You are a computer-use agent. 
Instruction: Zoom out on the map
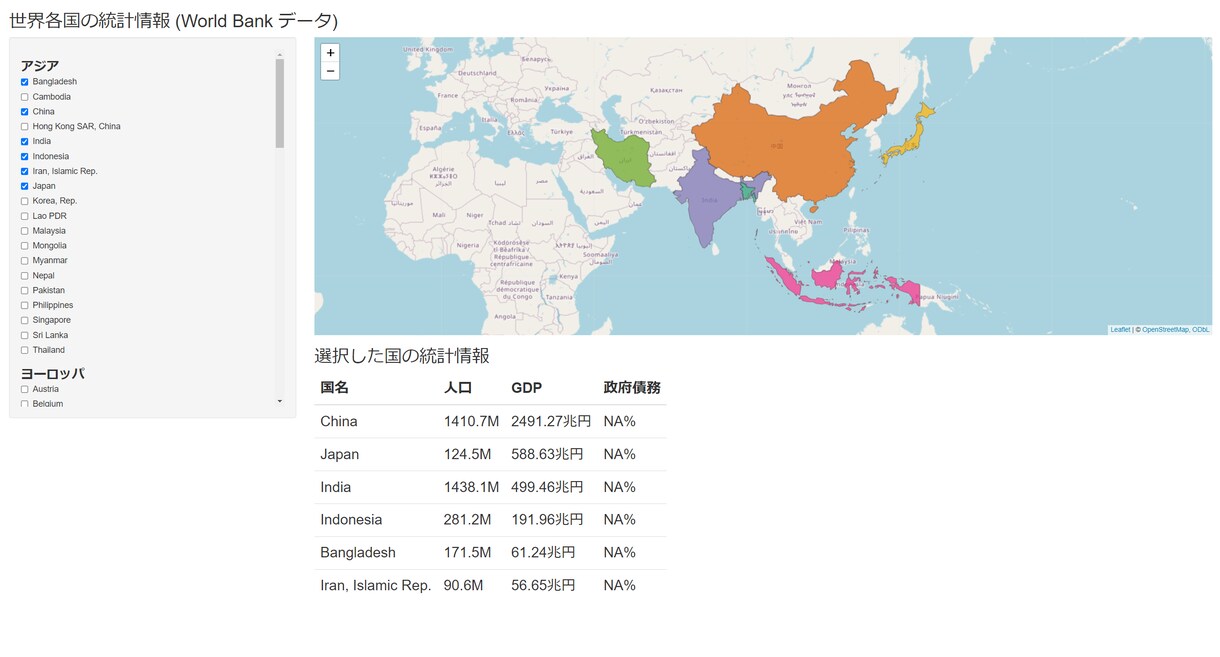(330, 71)
